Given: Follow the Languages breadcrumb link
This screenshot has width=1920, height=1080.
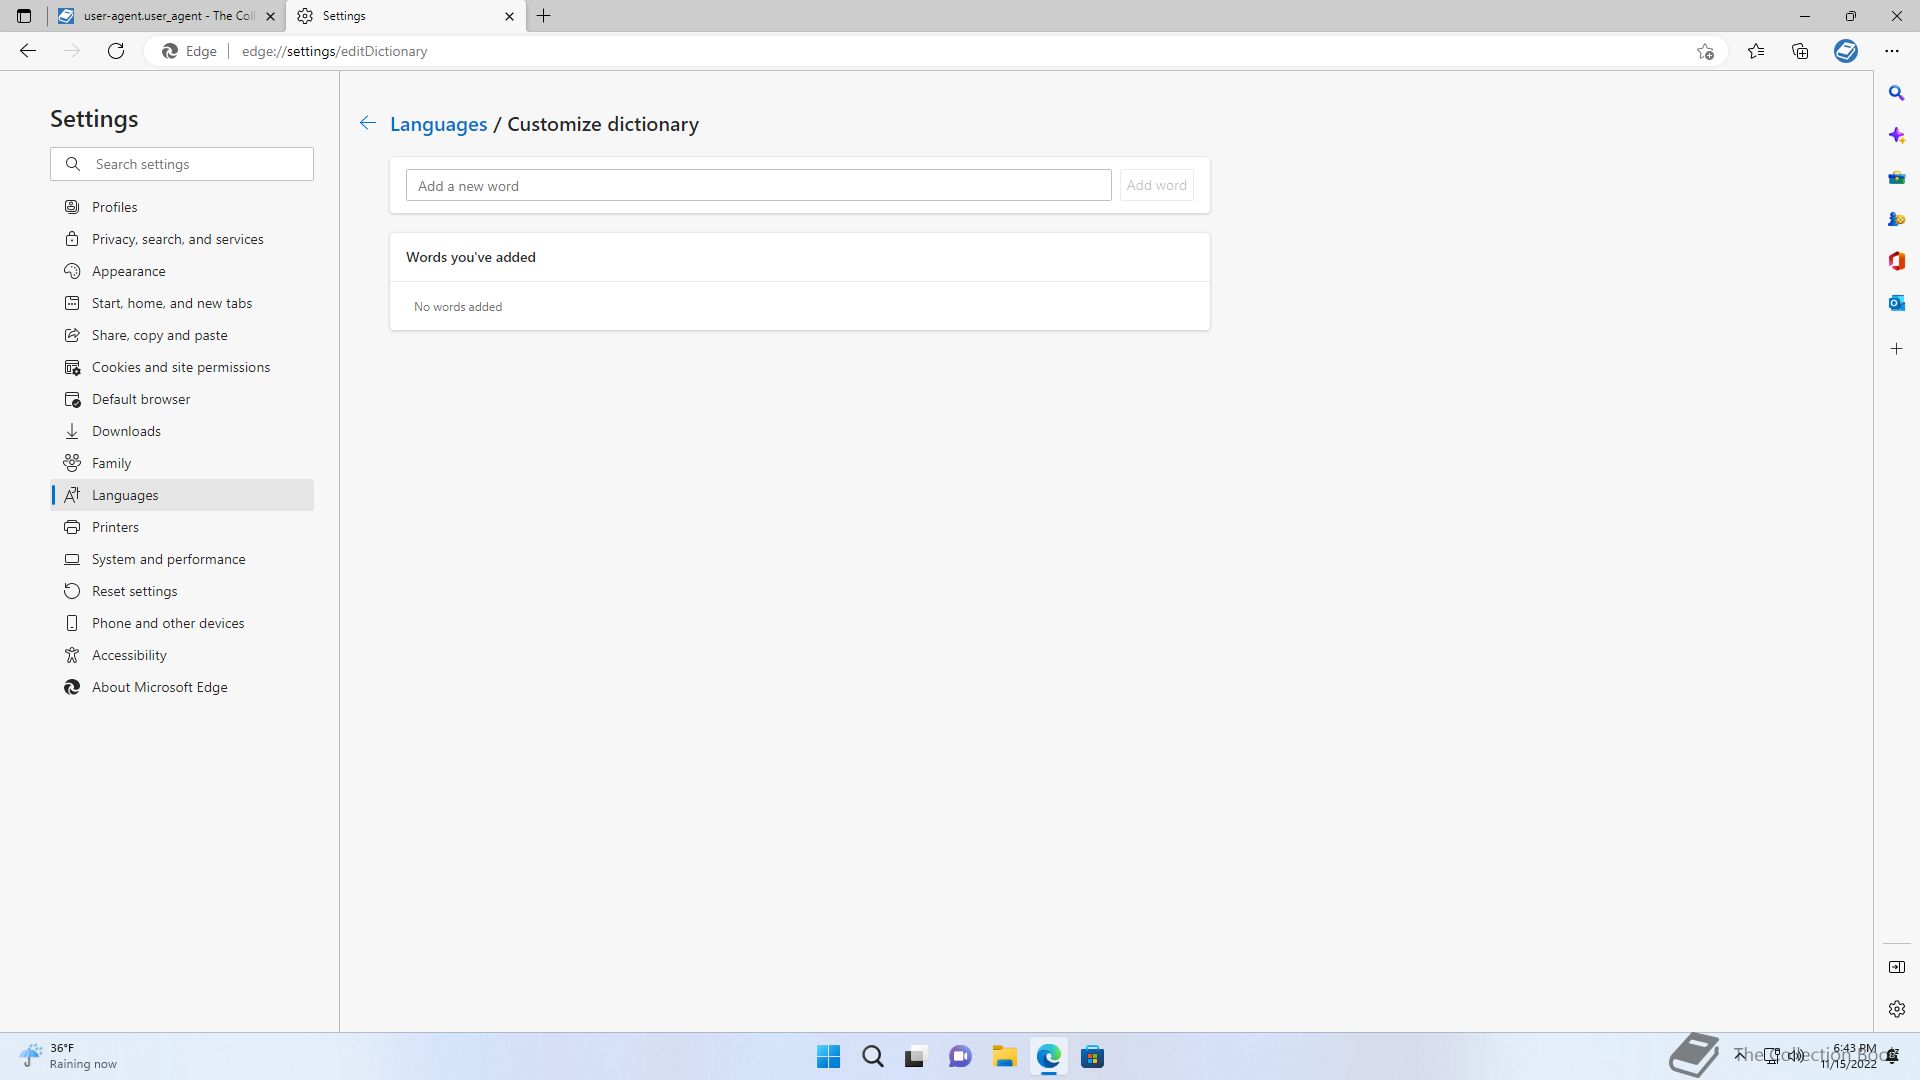Looking at the screenshot, I should click(438, 124).
